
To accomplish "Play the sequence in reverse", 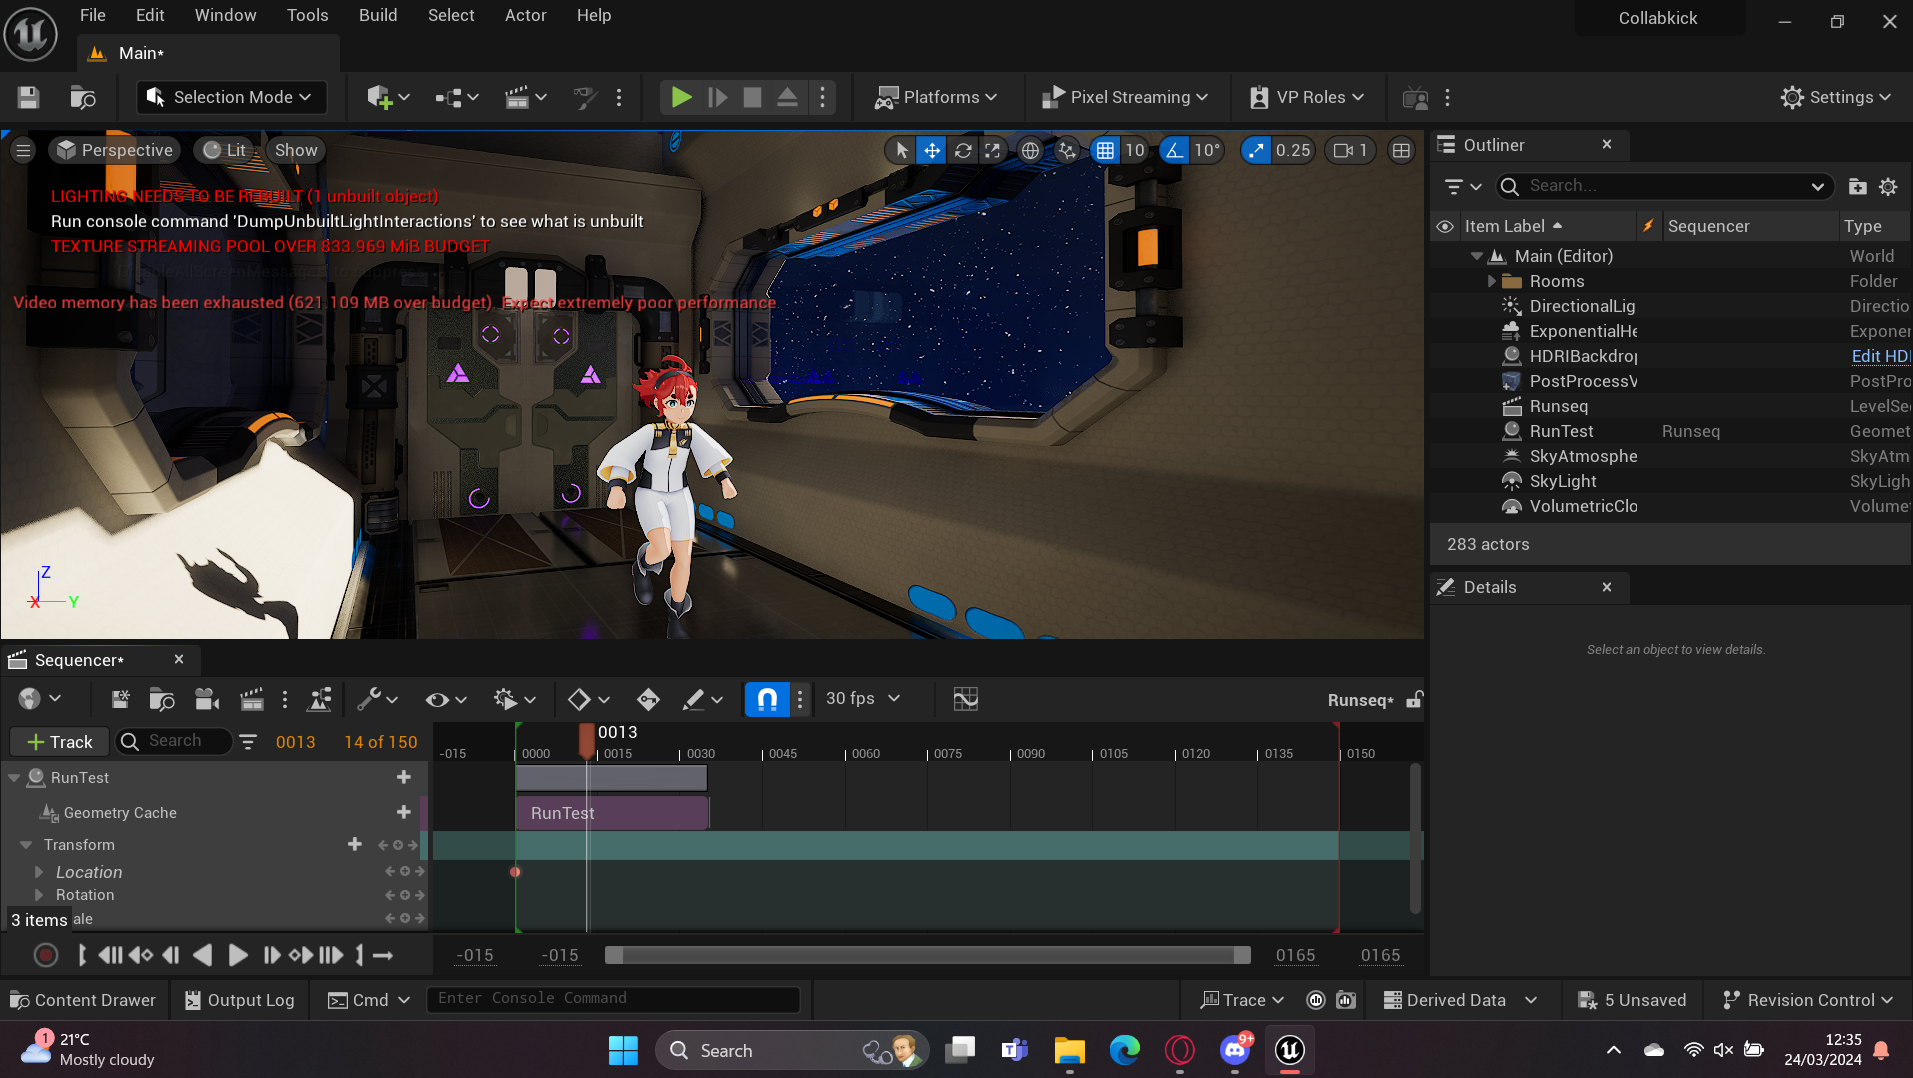I will coord(202,955).
